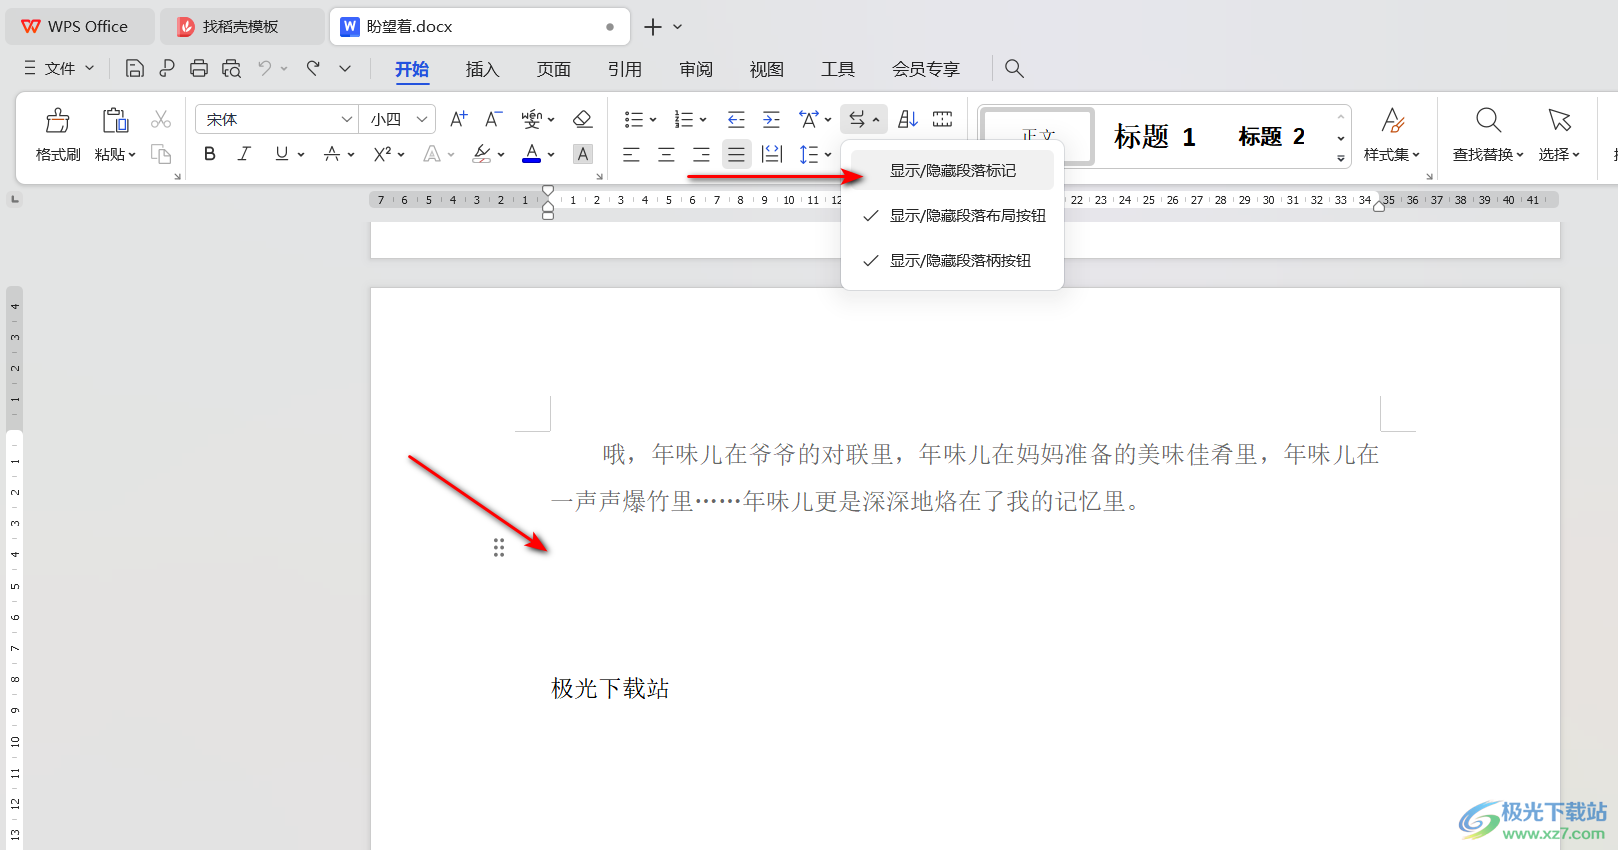
Task: Click the Find and Replace magnifier icon
Action: 1488,120
